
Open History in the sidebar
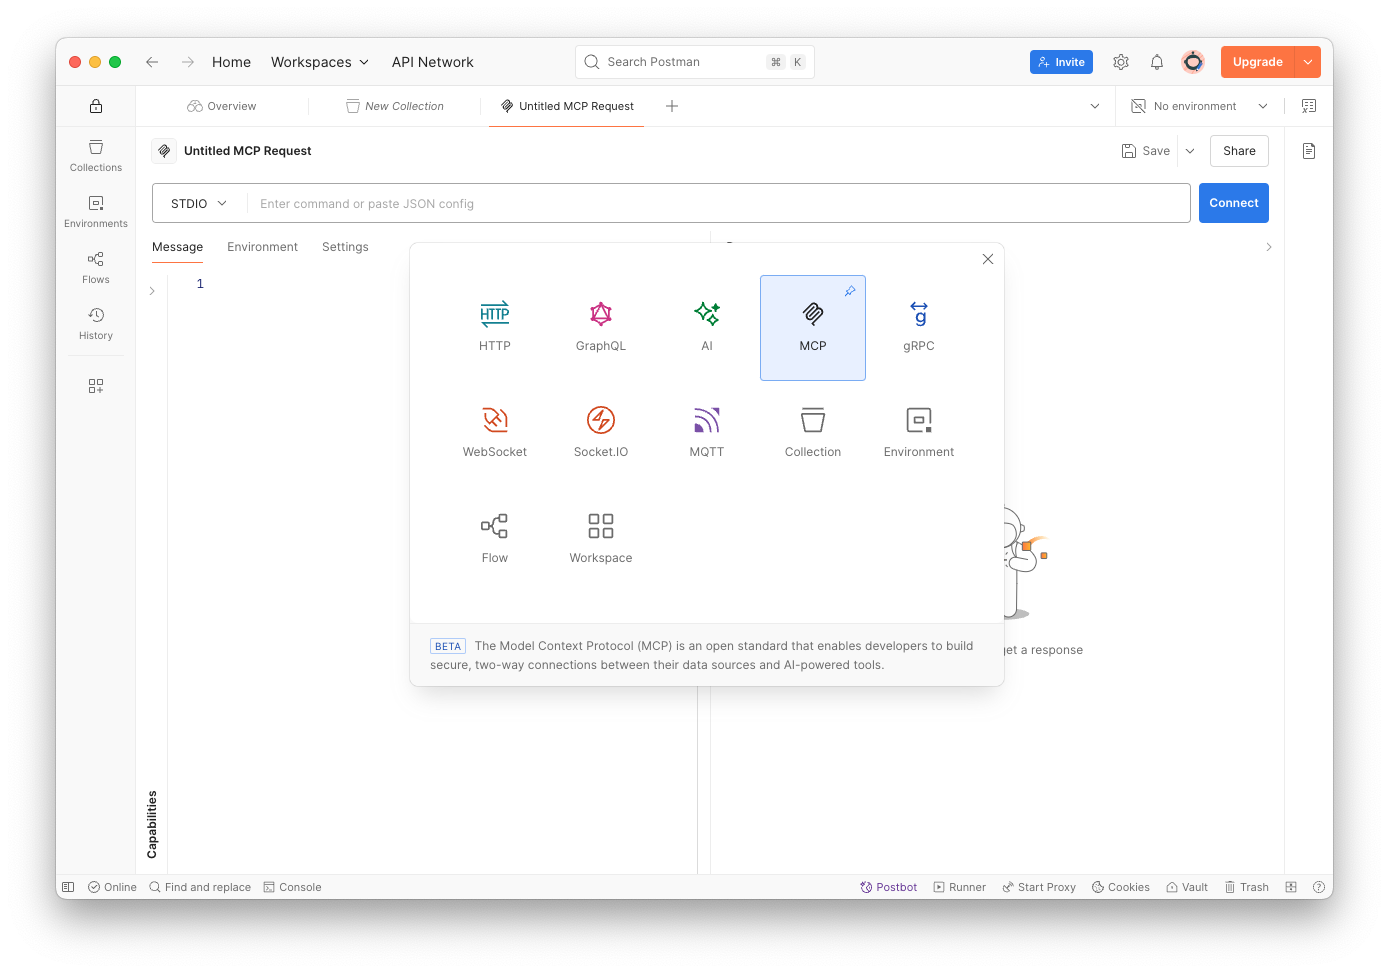(96, 324)
